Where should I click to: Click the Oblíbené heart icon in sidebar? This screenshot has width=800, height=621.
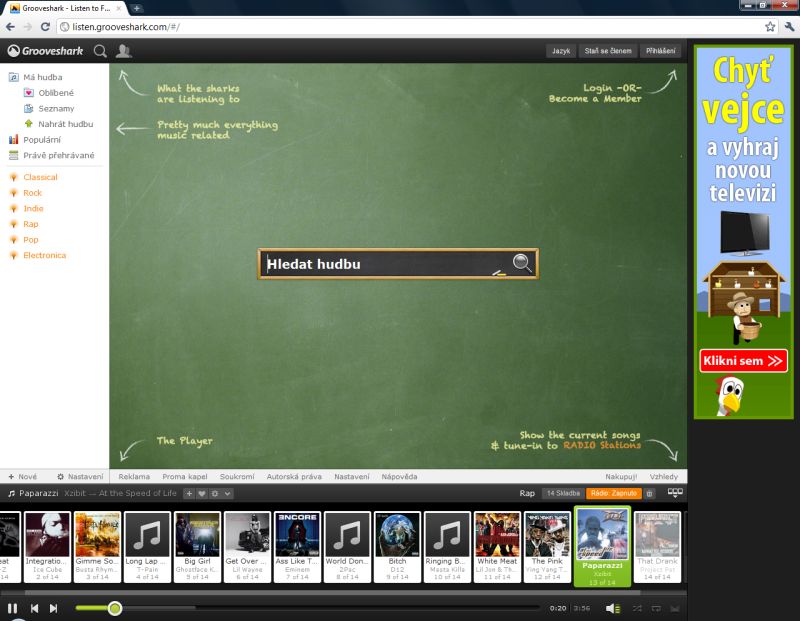point(29,93)
